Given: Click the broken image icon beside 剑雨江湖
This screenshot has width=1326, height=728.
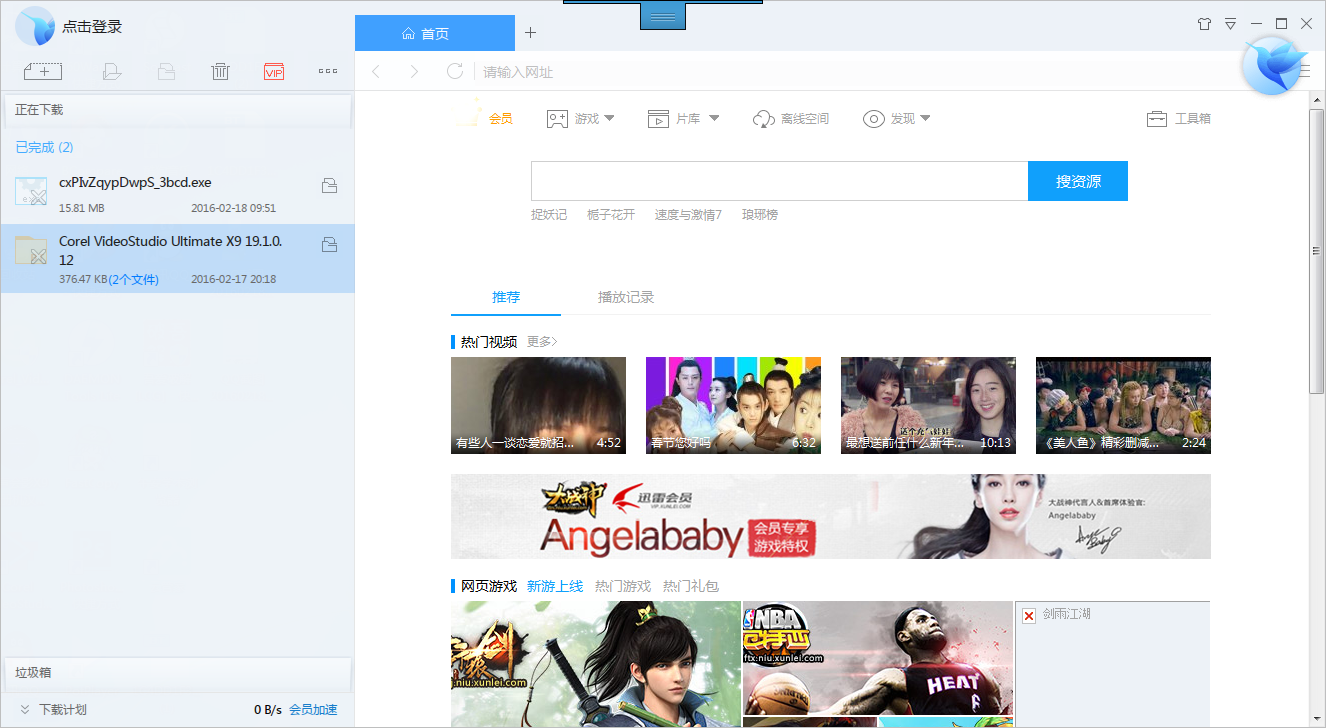Looking at the screenshot, I should click(1029, 615).
